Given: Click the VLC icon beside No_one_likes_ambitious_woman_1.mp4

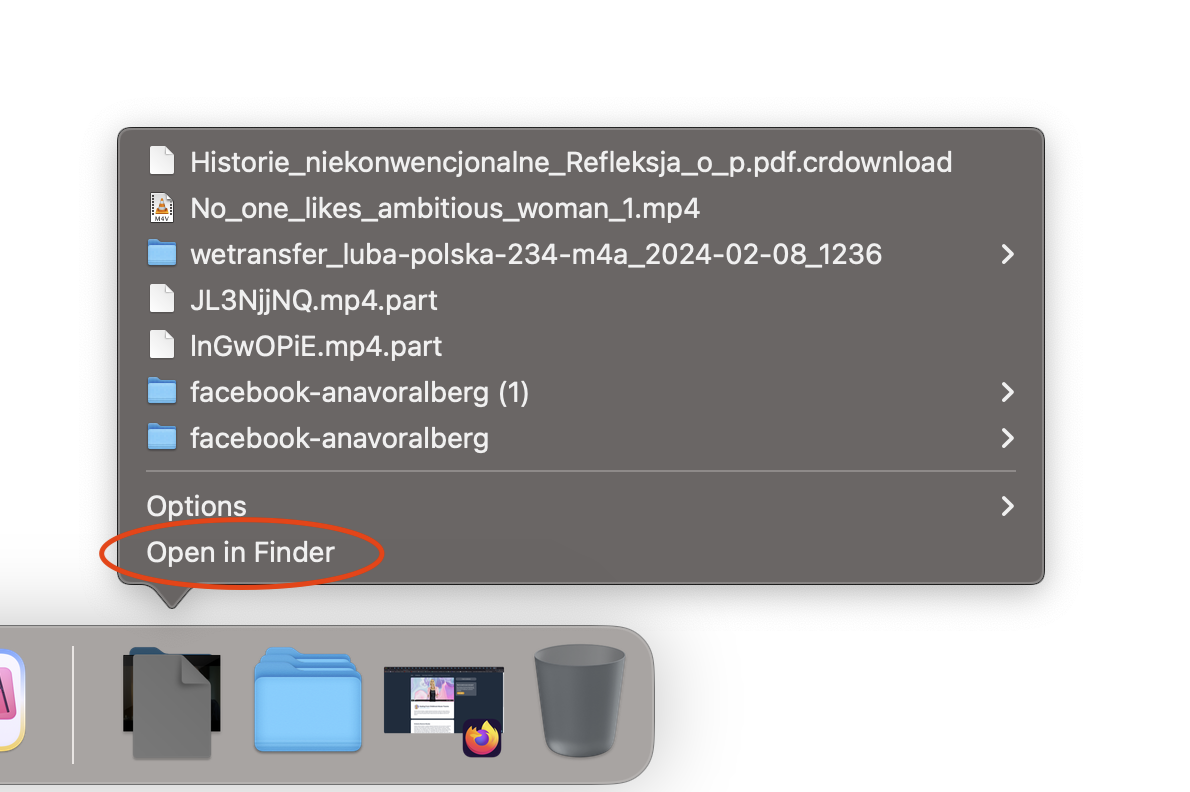Looking at the screenshot, I should [162, 208].
